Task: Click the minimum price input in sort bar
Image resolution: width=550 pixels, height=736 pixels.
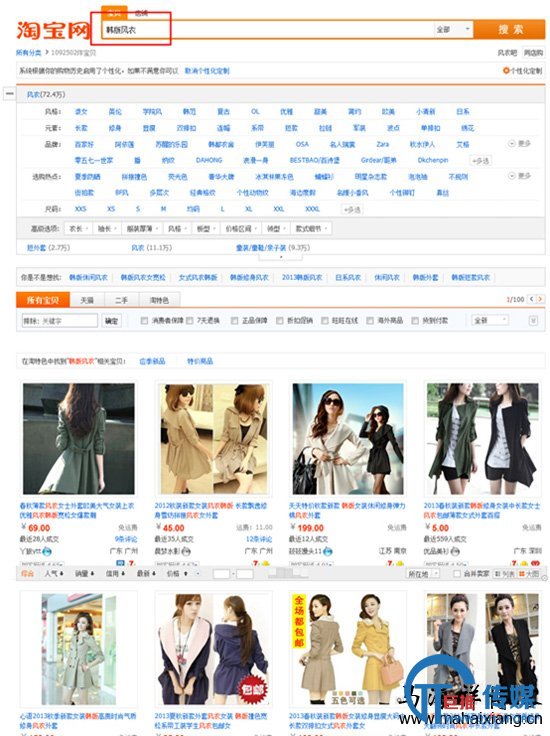Action: 222,574
